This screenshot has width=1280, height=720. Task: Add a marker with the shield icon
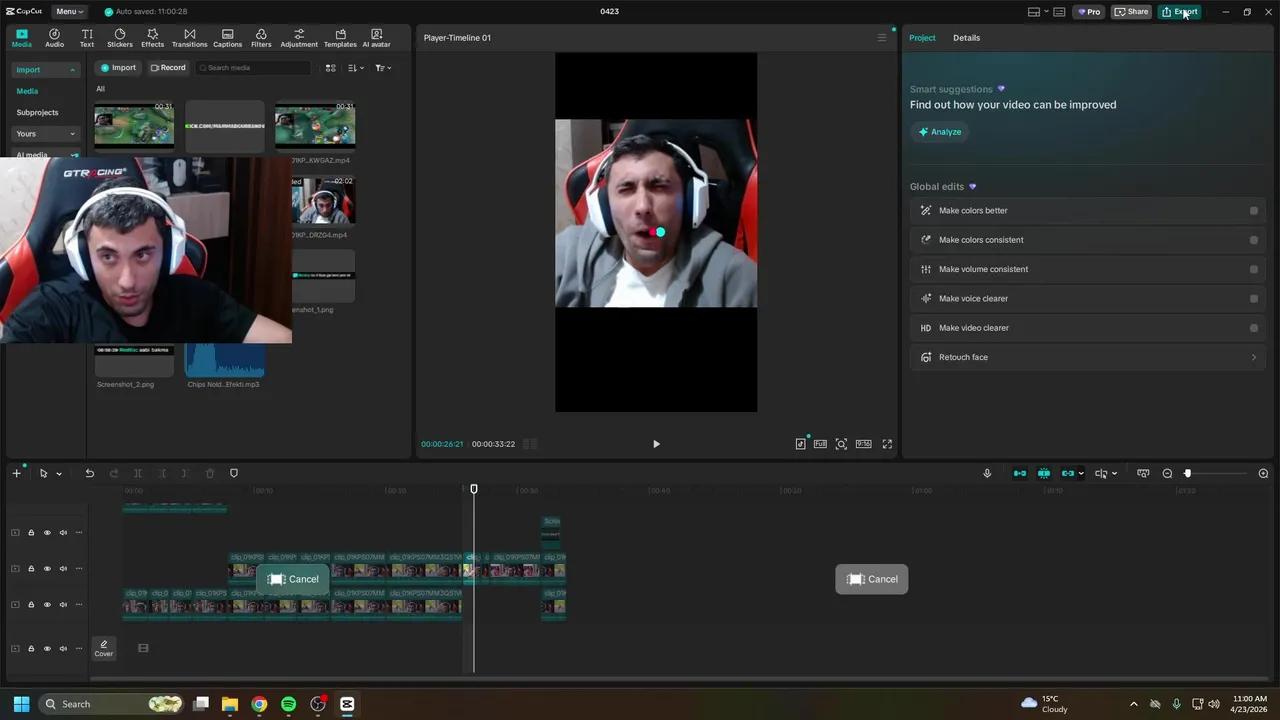pos(234,473)
